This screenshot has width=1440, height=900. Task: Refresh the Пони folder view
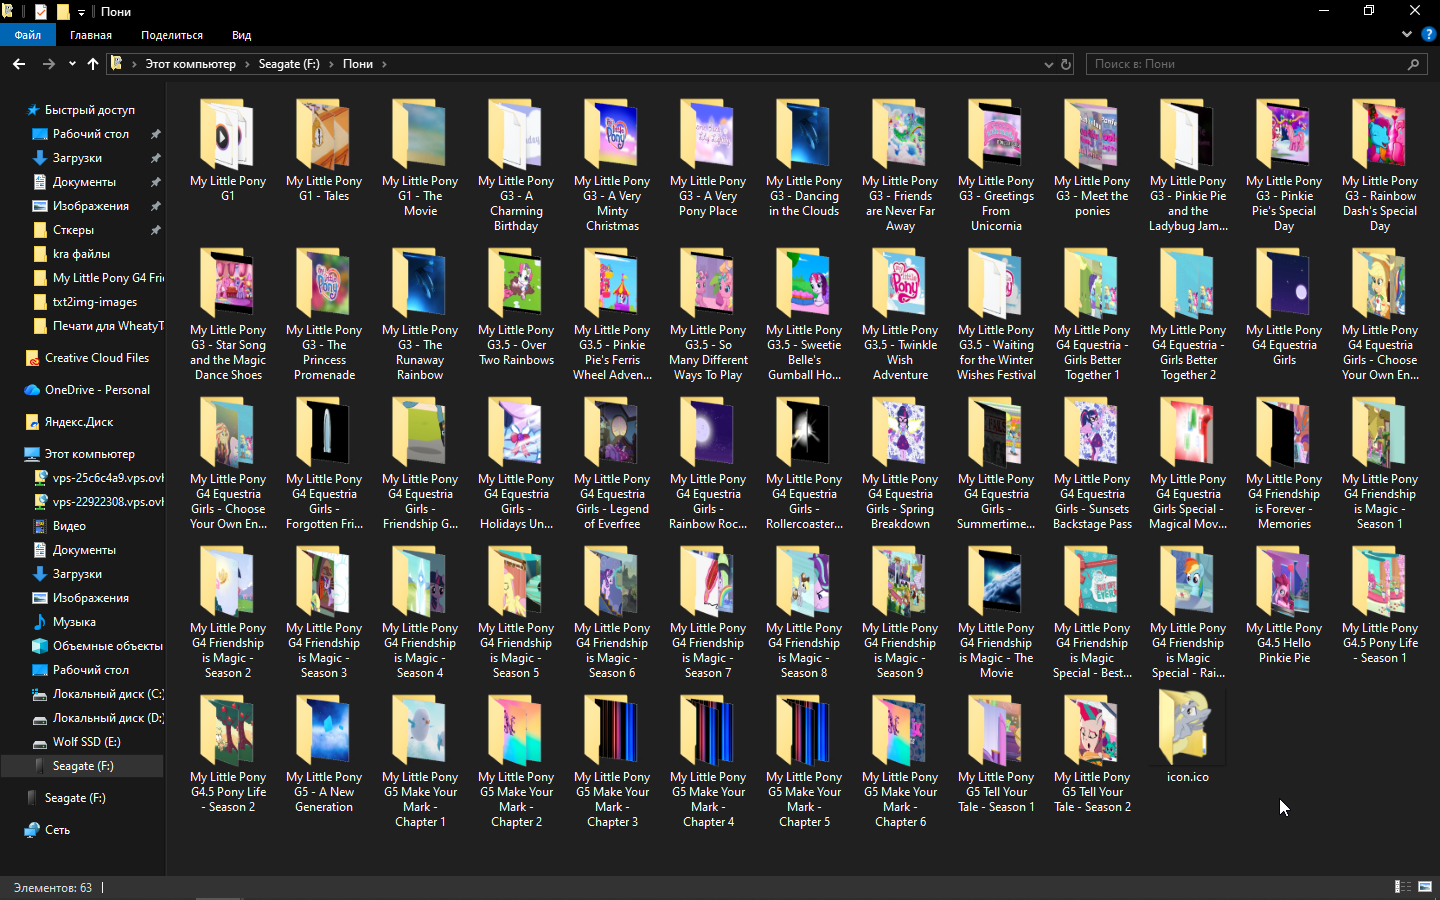(x=1066, y=64)
